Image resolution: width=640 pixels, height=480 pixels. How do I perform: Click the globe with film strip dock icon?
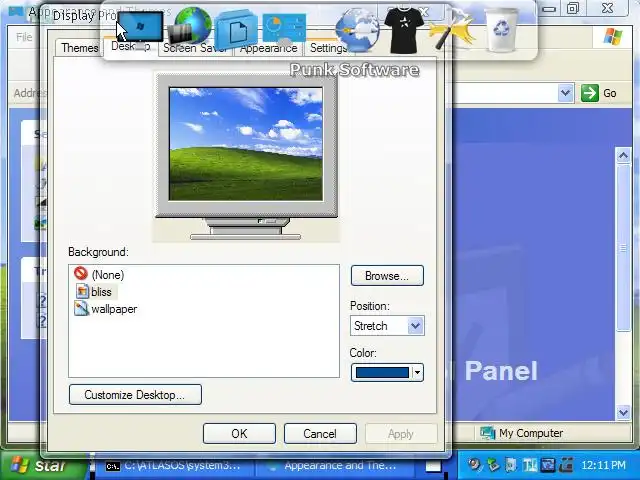(189, 27)
